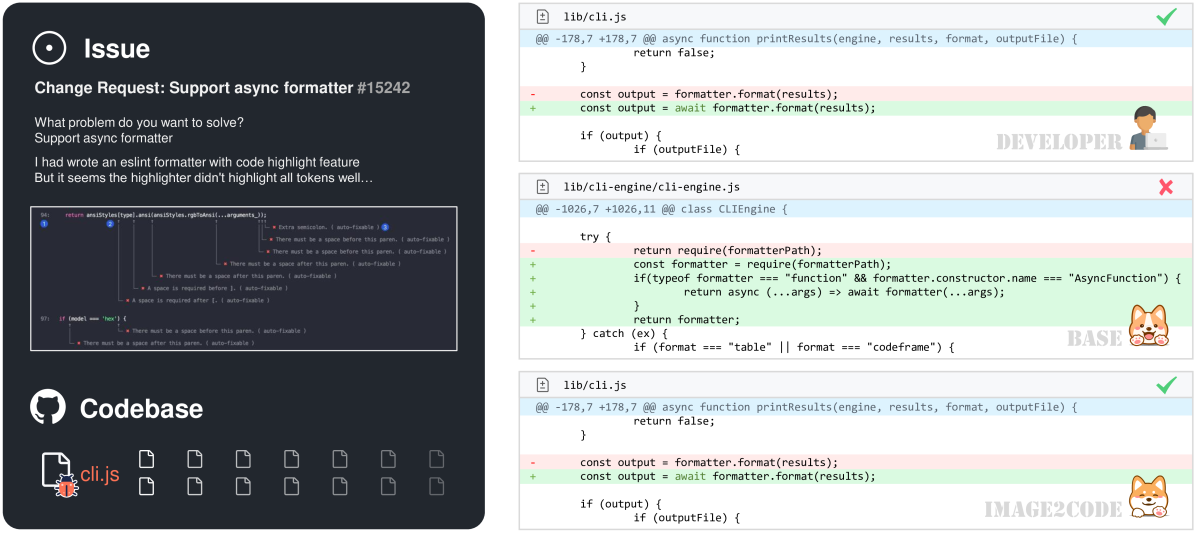
Task: Expand diff icon beside lib/cli-engine/cli-engine.js
Action: (x=542, y=187)
